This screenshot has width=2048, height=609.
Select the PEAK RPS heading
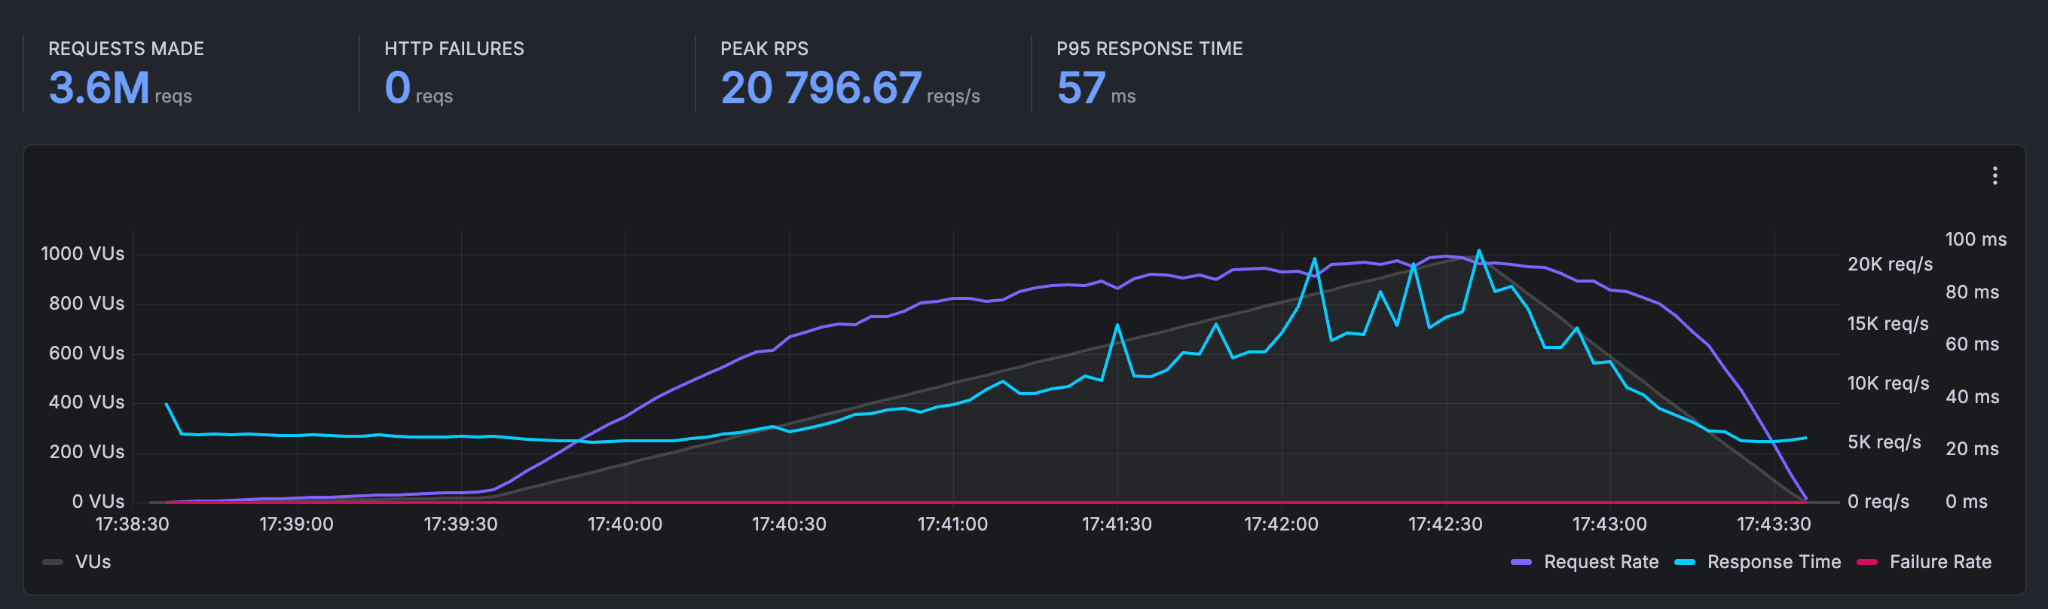[764, 48]
